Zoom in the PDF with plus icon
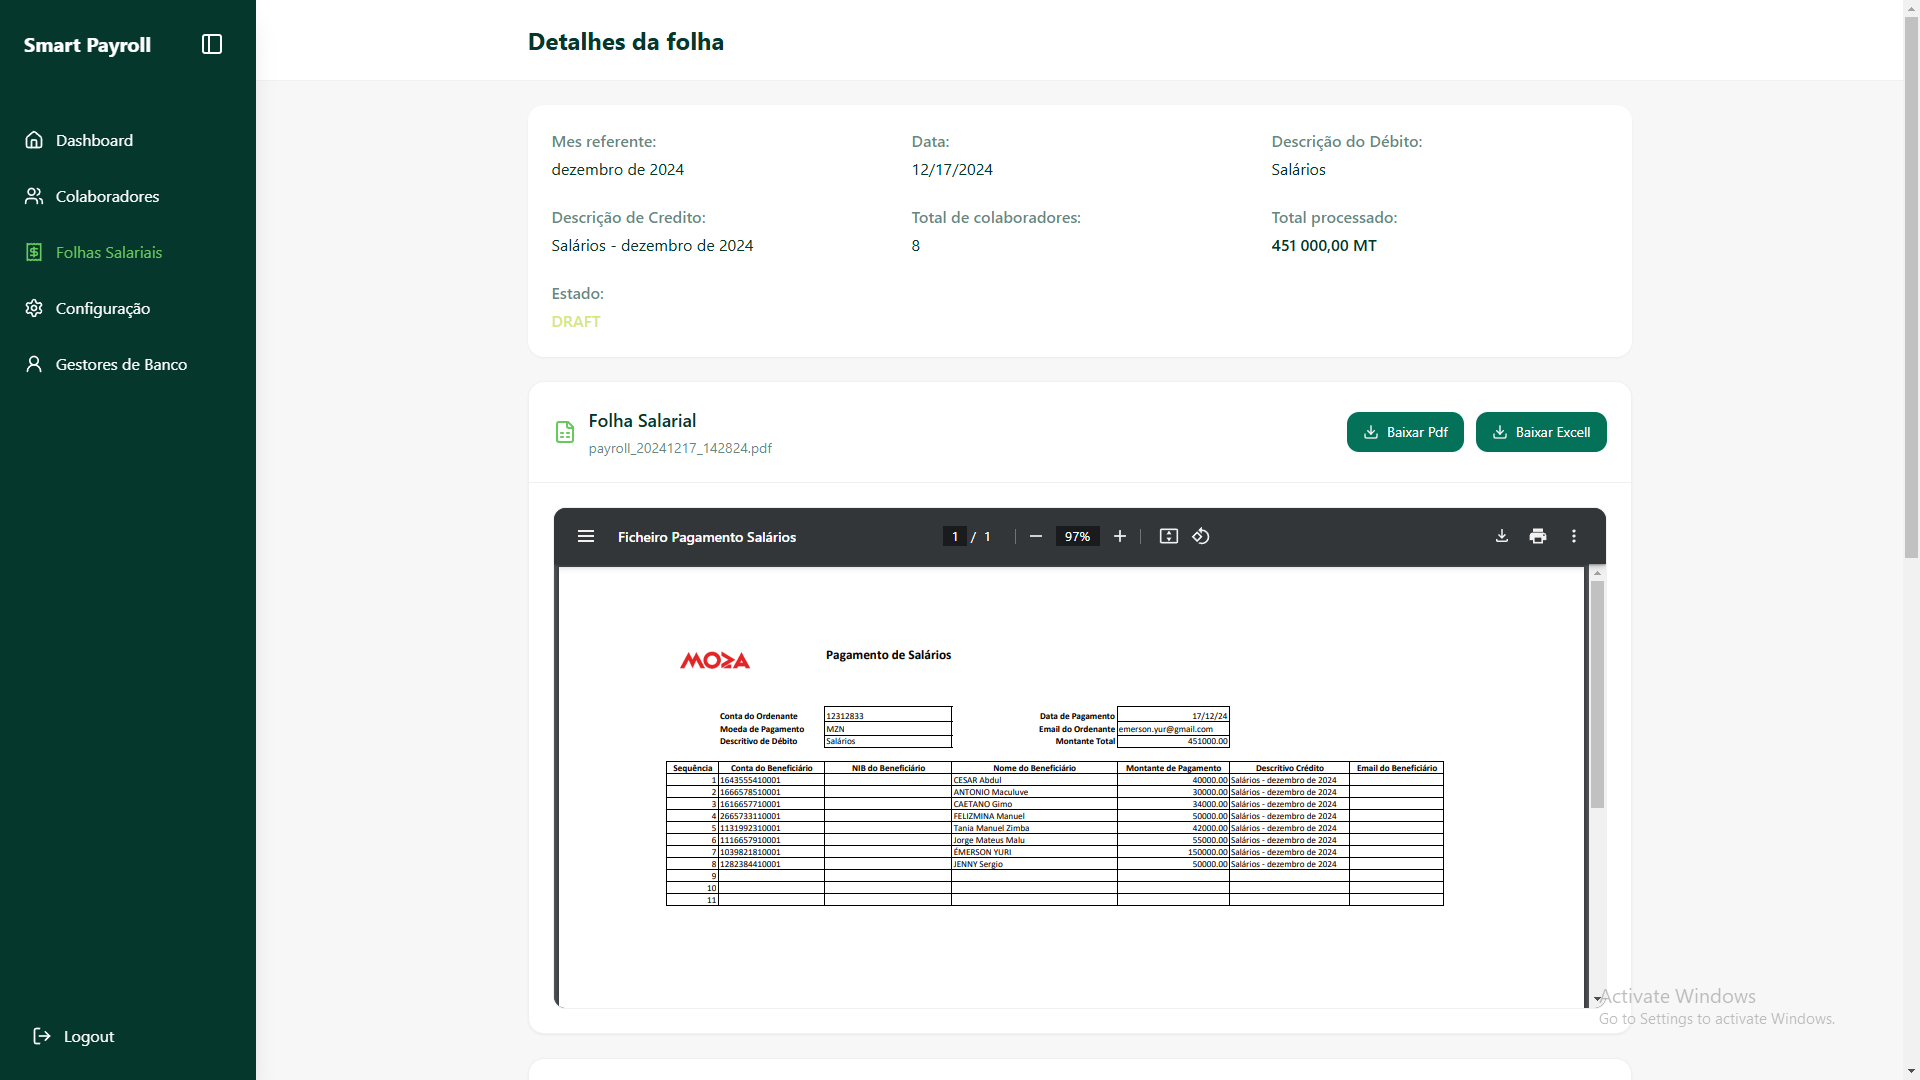 pos(1120,537)
